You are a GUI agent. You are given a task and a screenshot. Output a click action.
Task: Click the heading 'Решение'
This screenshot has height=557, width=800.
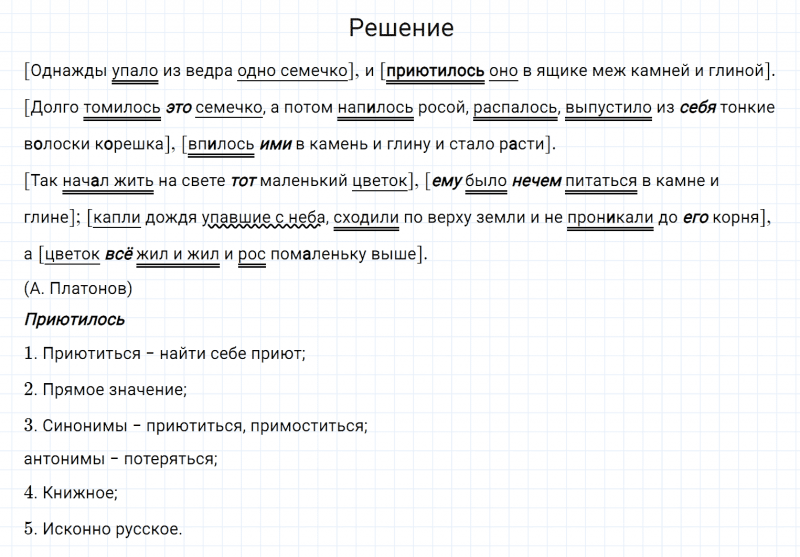pyautogui.click(x=401, y=28)
